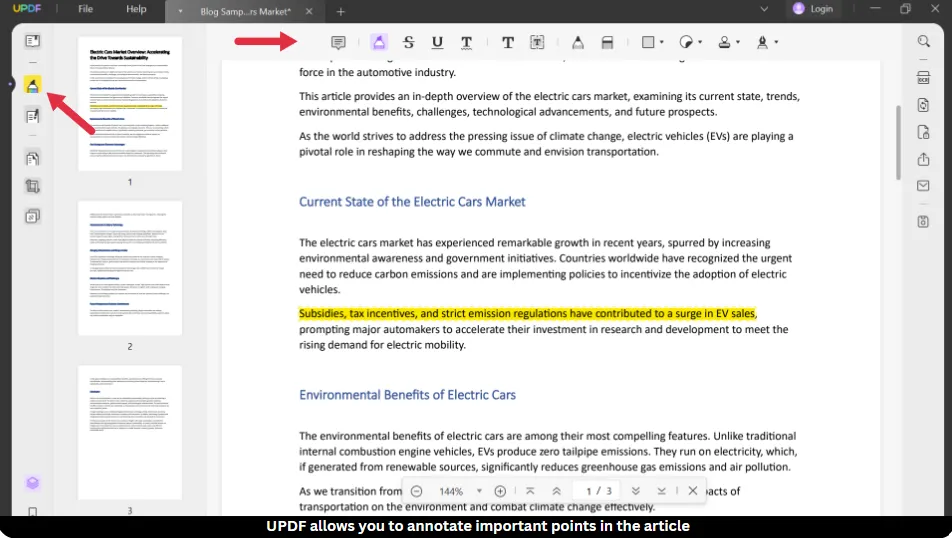The width and height of the screenshot is (952, 538).
Task: Click the UPDF logo
Action: point(27,9)
